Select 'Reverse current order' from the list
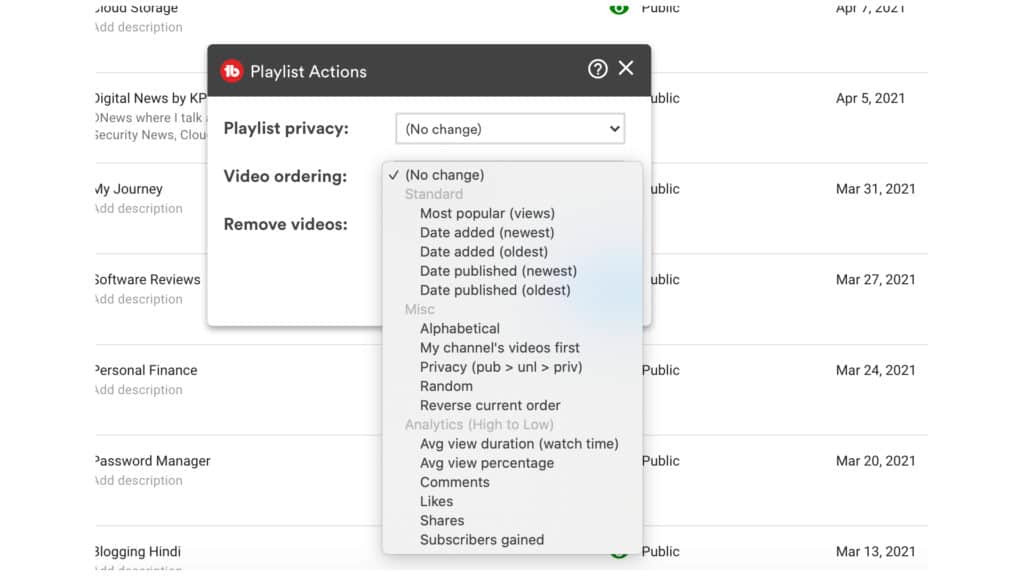Viewport: 1024px width, 576px height. tap(489, 405)
